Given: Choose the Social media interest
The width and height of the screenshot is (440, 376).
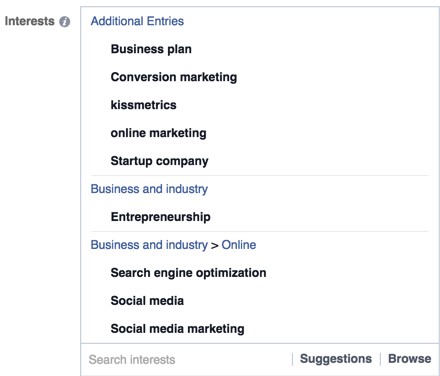Looking at the screenshot, I should (x=147, y=301).
